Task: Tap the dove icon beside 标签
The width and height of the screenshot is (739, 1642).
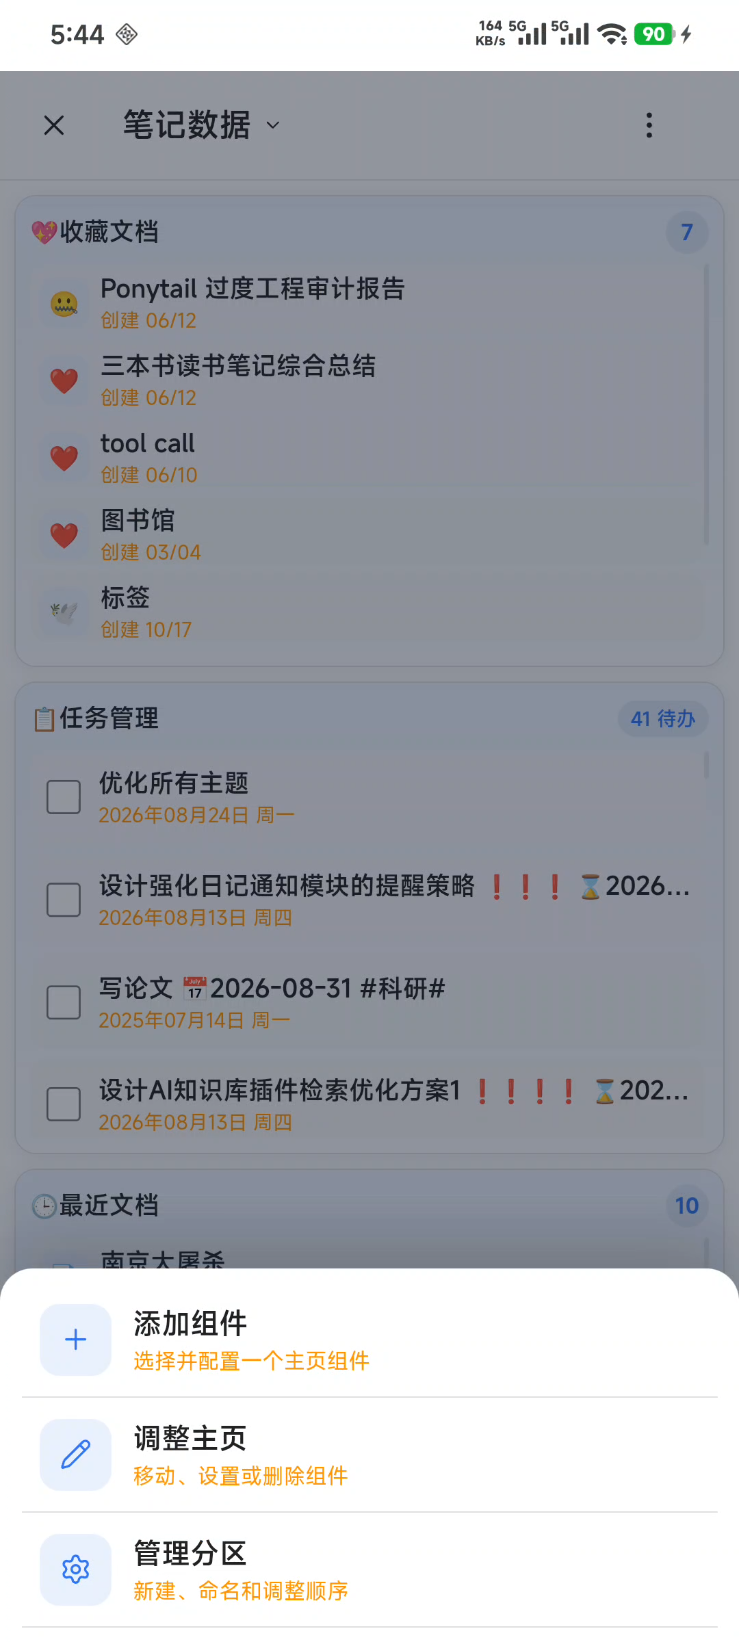Action: [x=64, y=612]
